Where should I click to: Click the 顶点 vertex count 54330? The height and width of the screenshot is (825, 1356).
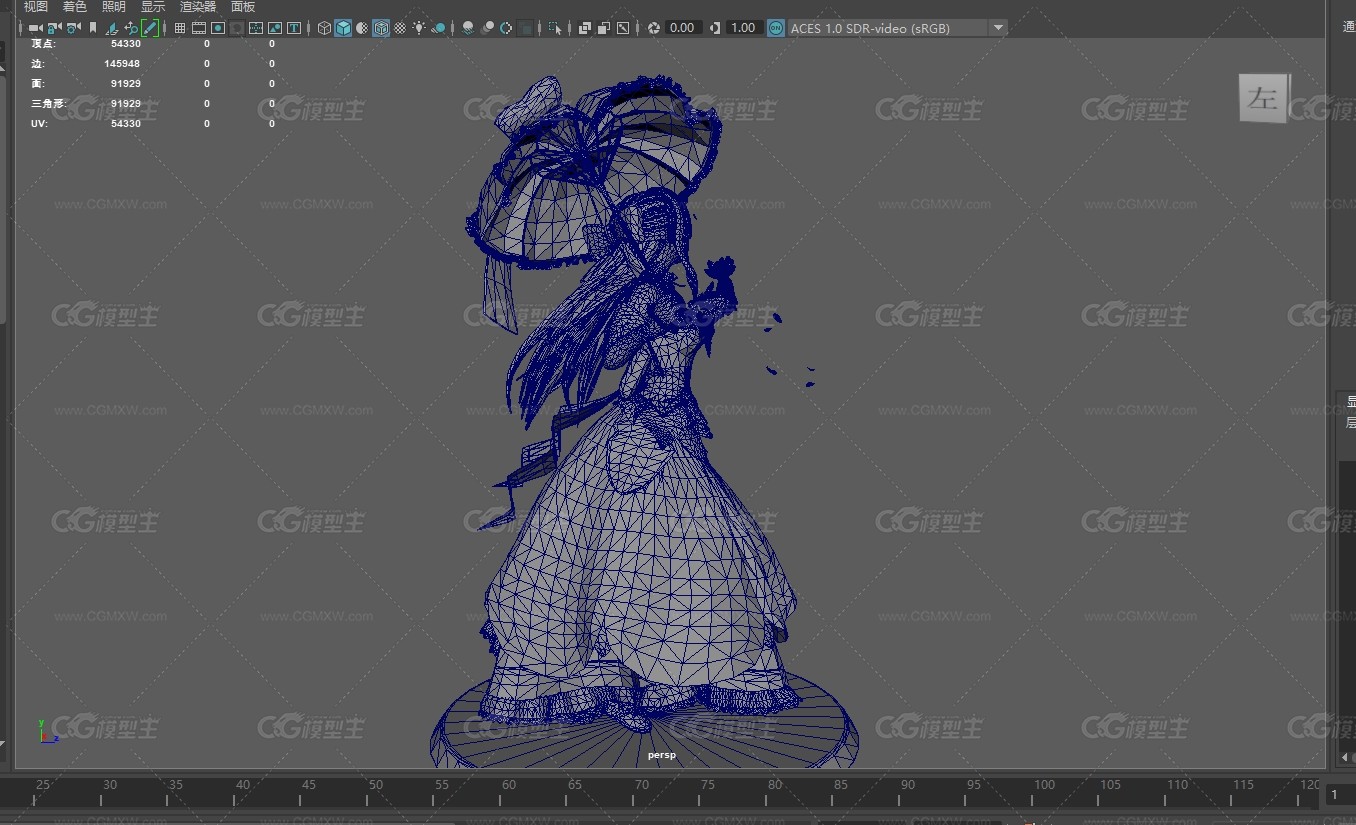[x=126, y=44]
